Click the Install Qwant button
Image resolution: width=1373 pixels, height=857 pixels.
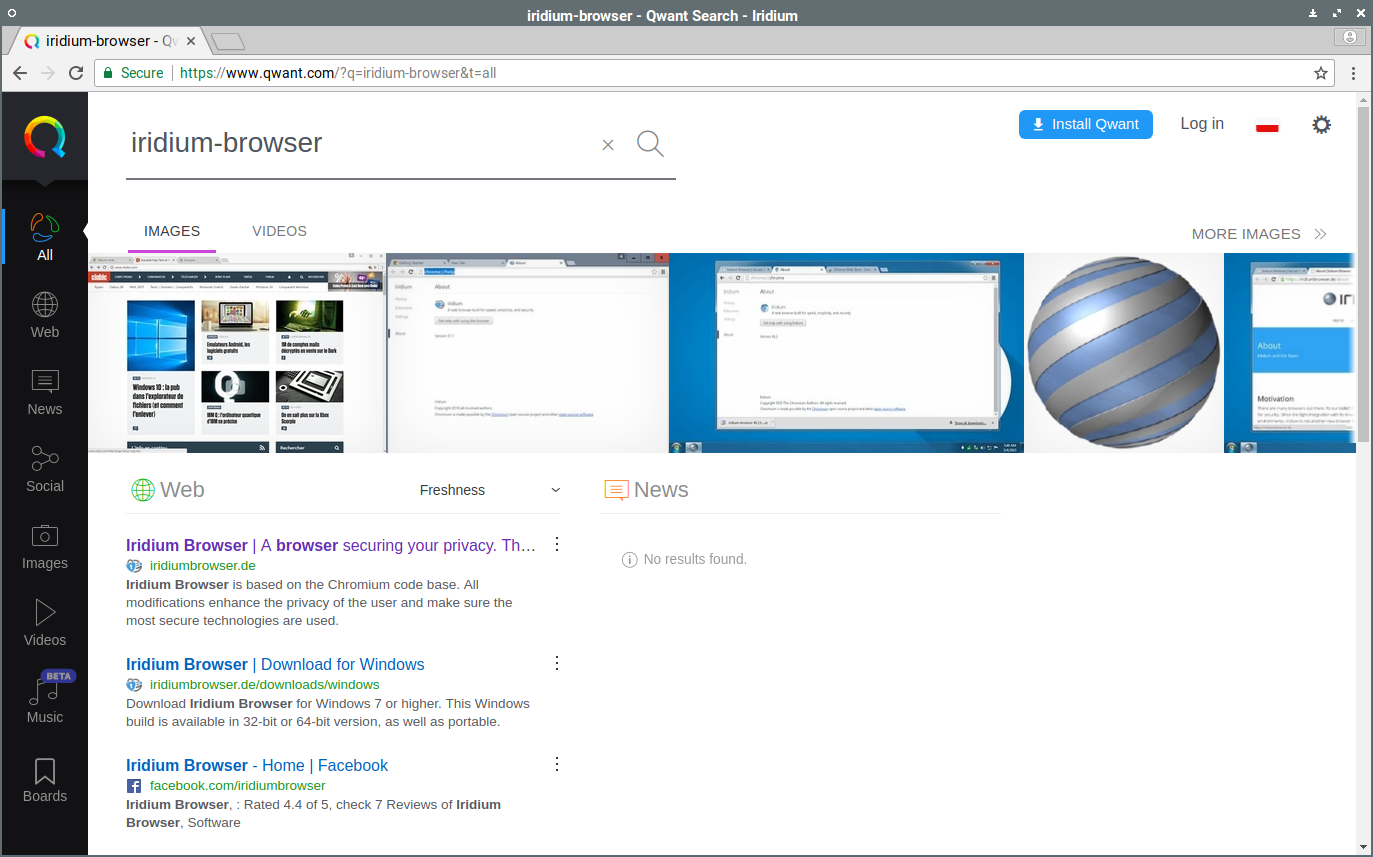(1086, 124)
